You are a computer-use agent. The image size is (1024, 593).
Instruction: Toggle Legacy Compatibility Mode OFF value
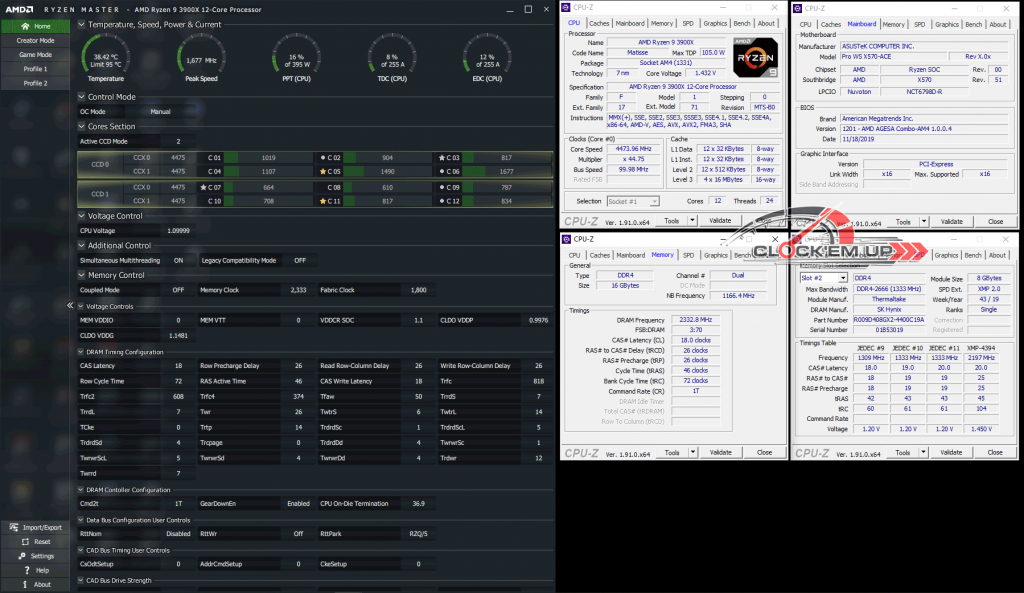point(299,260)
